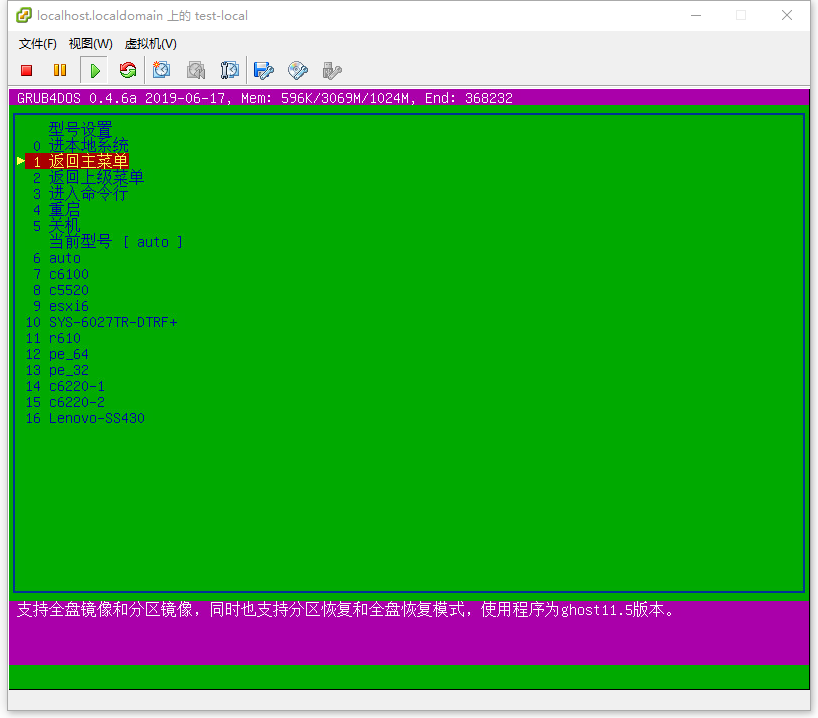Click the CD/DVD drive connection icon

pos(298,70)
